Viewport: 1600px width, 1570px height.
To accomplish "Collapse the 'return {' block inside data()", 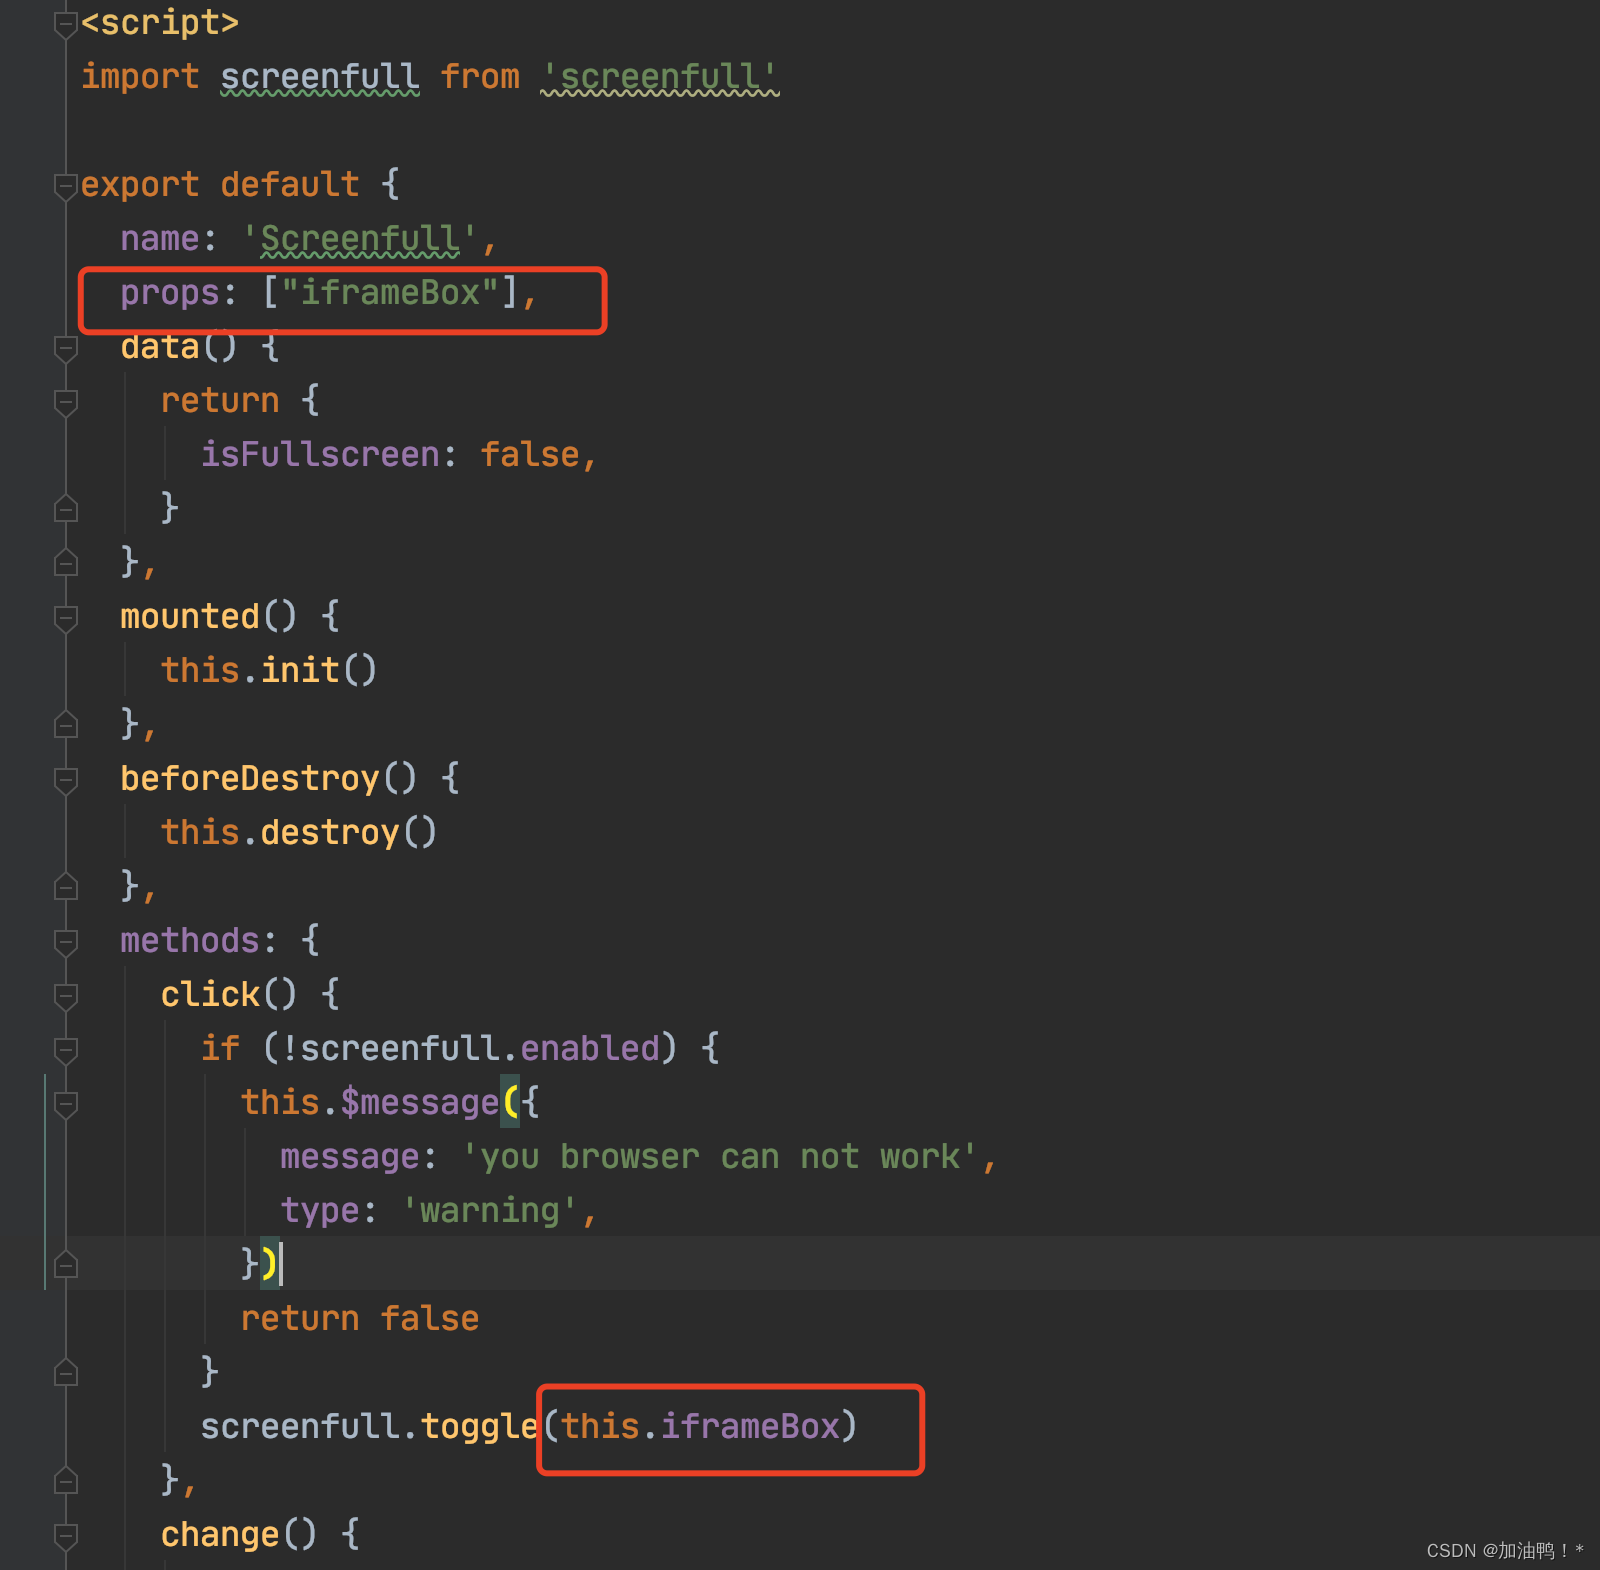I will click(x=66, y=401).
